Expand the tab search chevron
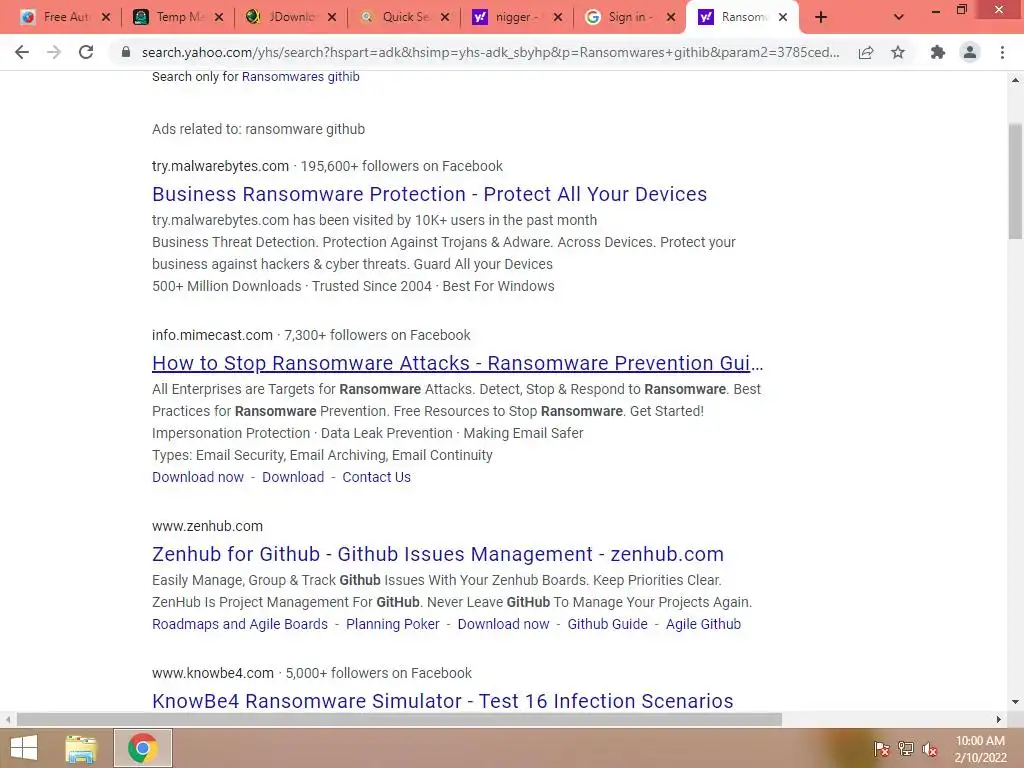 899,18
